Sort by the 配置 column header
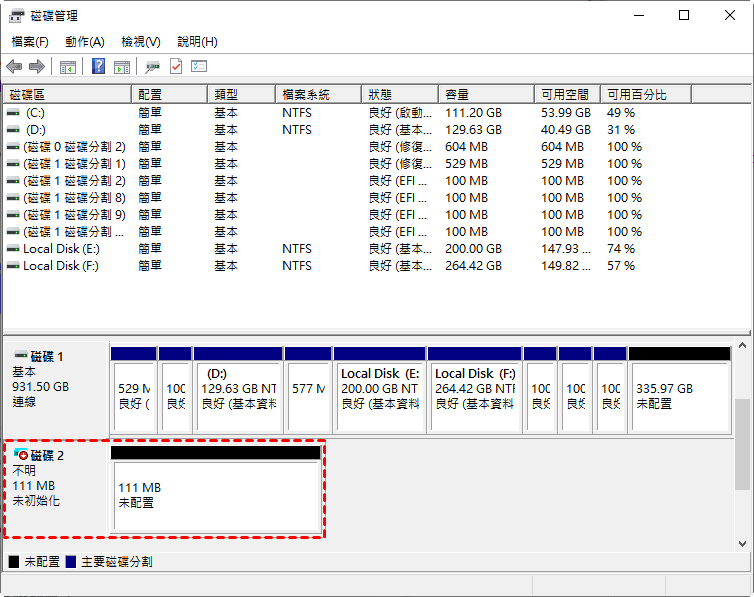Image resolution: width=754 pixels, height=597 pixels. [170, 95]
